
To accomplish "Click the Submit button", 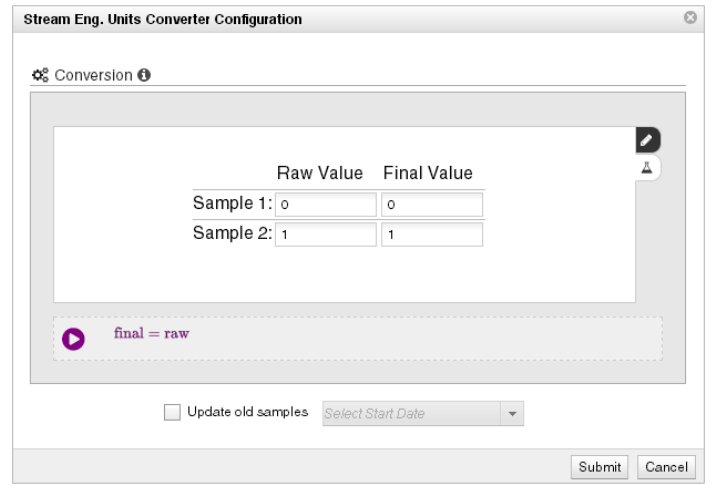I will [599, 467].
